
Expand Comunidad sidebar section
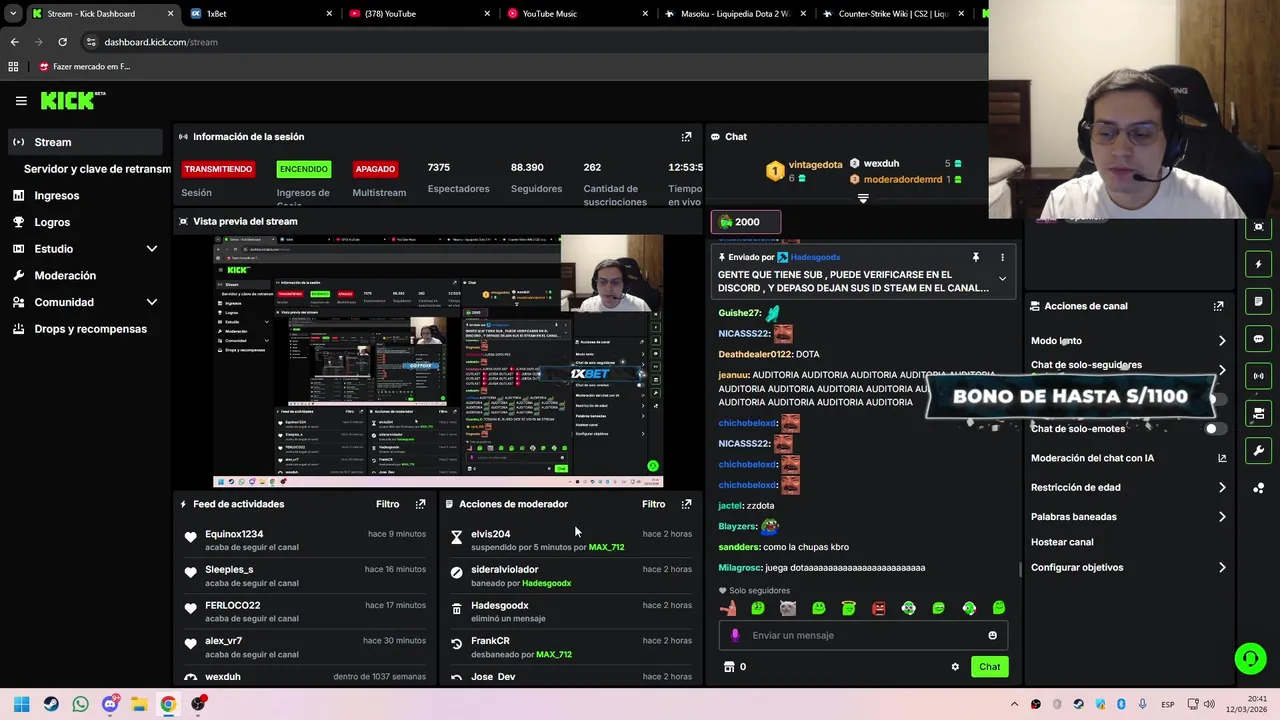coord(152,302)
